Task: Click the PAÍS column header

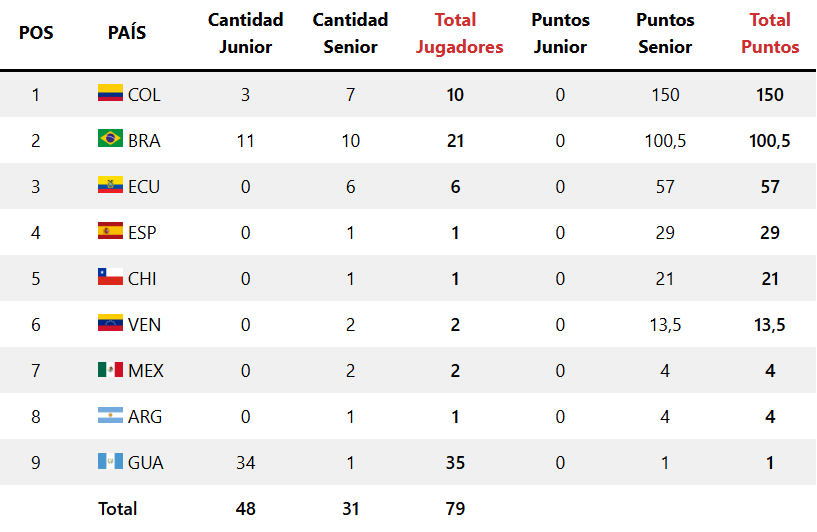Action: click(127, 33)
